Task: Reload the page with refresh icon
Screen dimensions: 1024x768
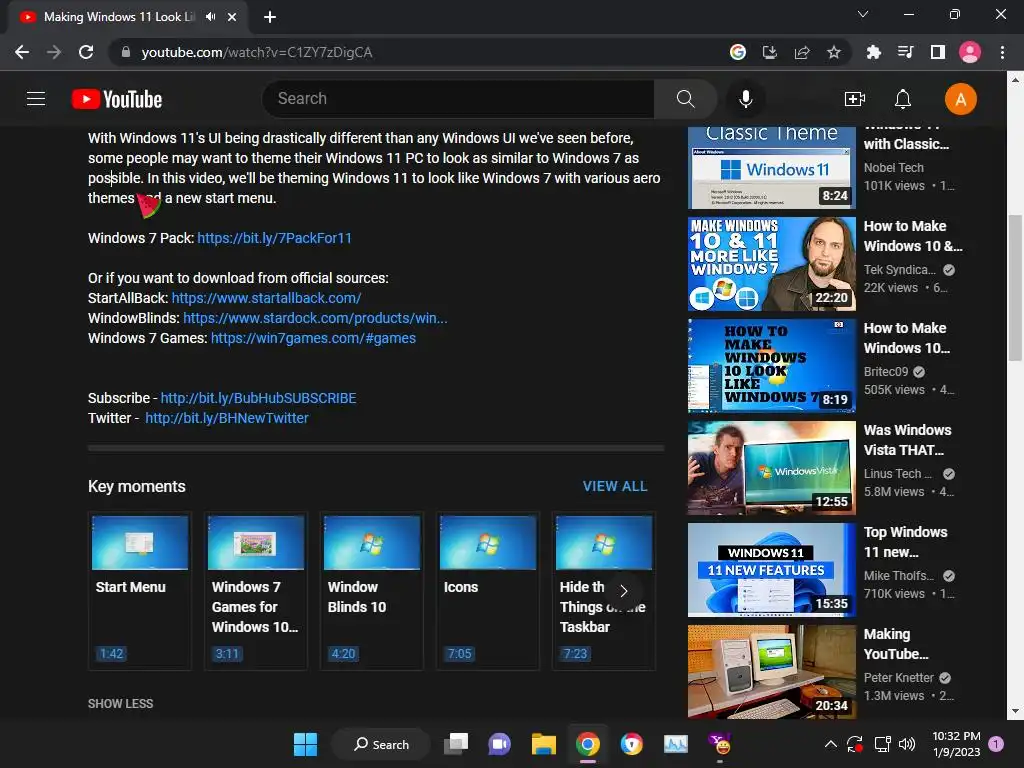Action: pos(86,52)
